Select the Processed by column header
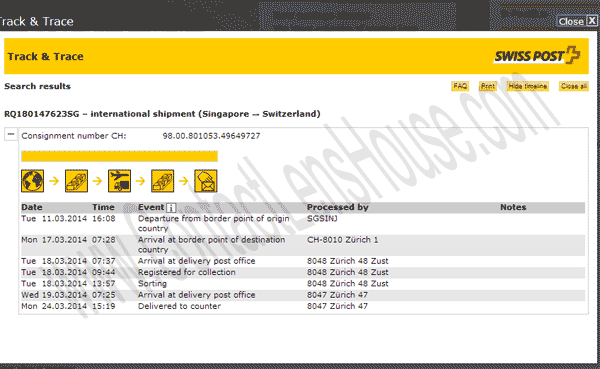The width and height of the screenshot is (600, 369). [338, 207]
